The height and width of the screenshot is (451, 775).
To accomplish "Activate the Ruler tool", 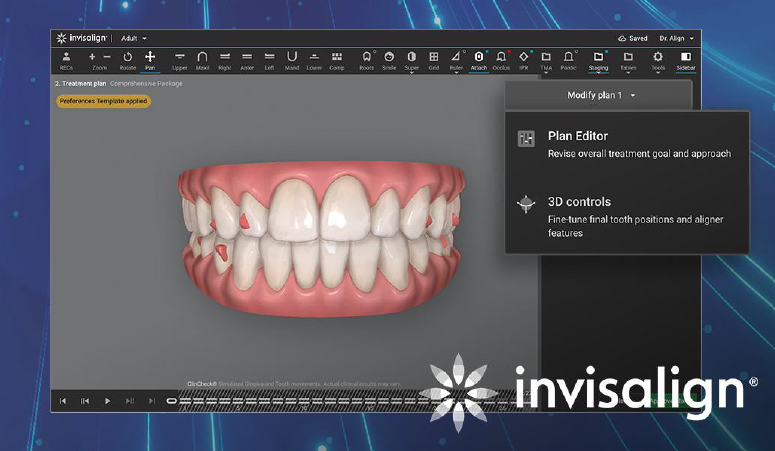I will (456, 60).
